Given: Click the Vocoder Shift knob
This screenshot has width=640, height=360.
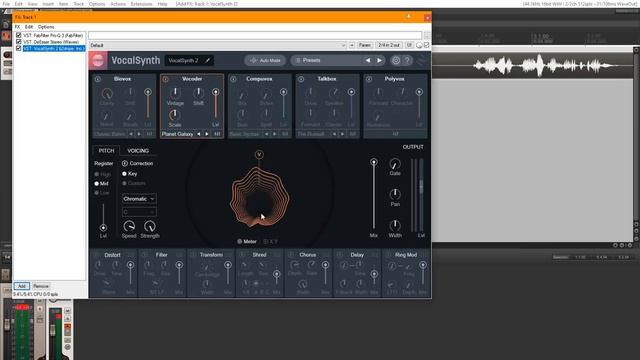Looking at the screenshot, I should point(198,93).
